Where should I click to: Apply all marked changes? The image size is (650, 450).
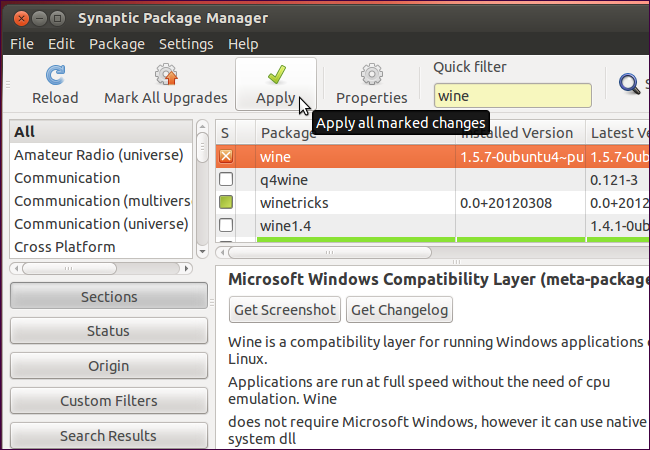[x=276, y=84]
